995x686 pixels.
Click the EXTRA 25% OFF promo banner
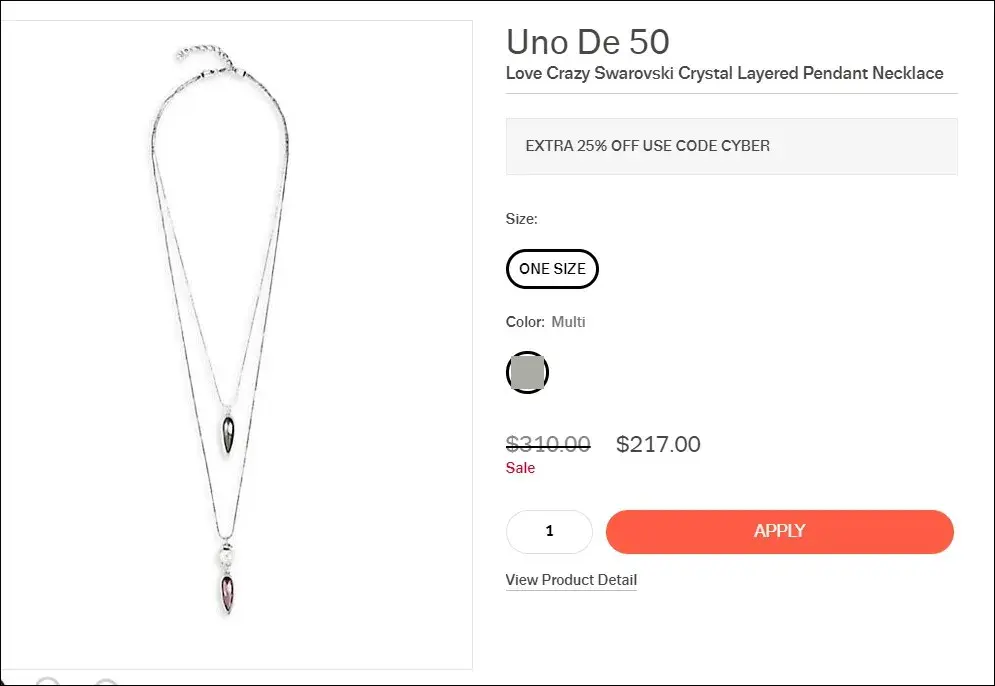tap(731, 146)
